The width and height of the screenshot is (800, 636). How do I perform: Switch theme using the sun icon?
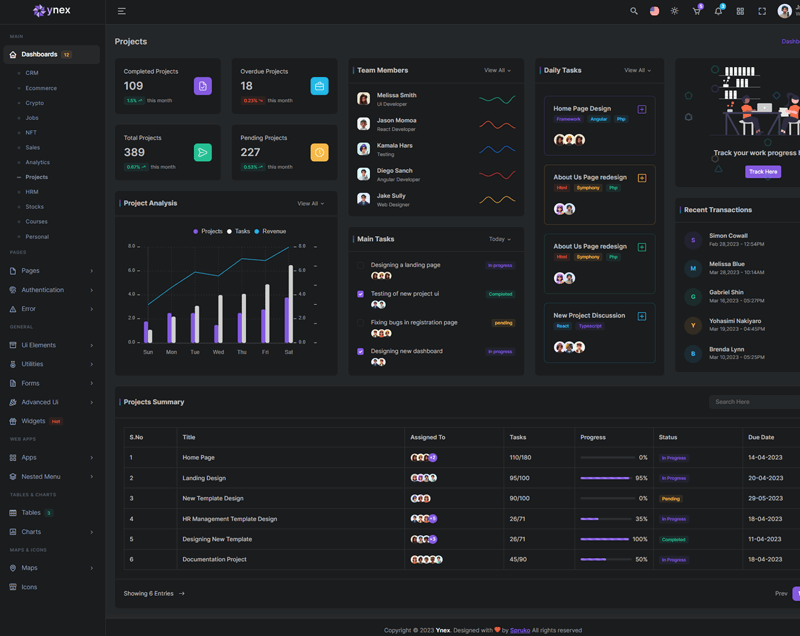click(x=675, y=11)
